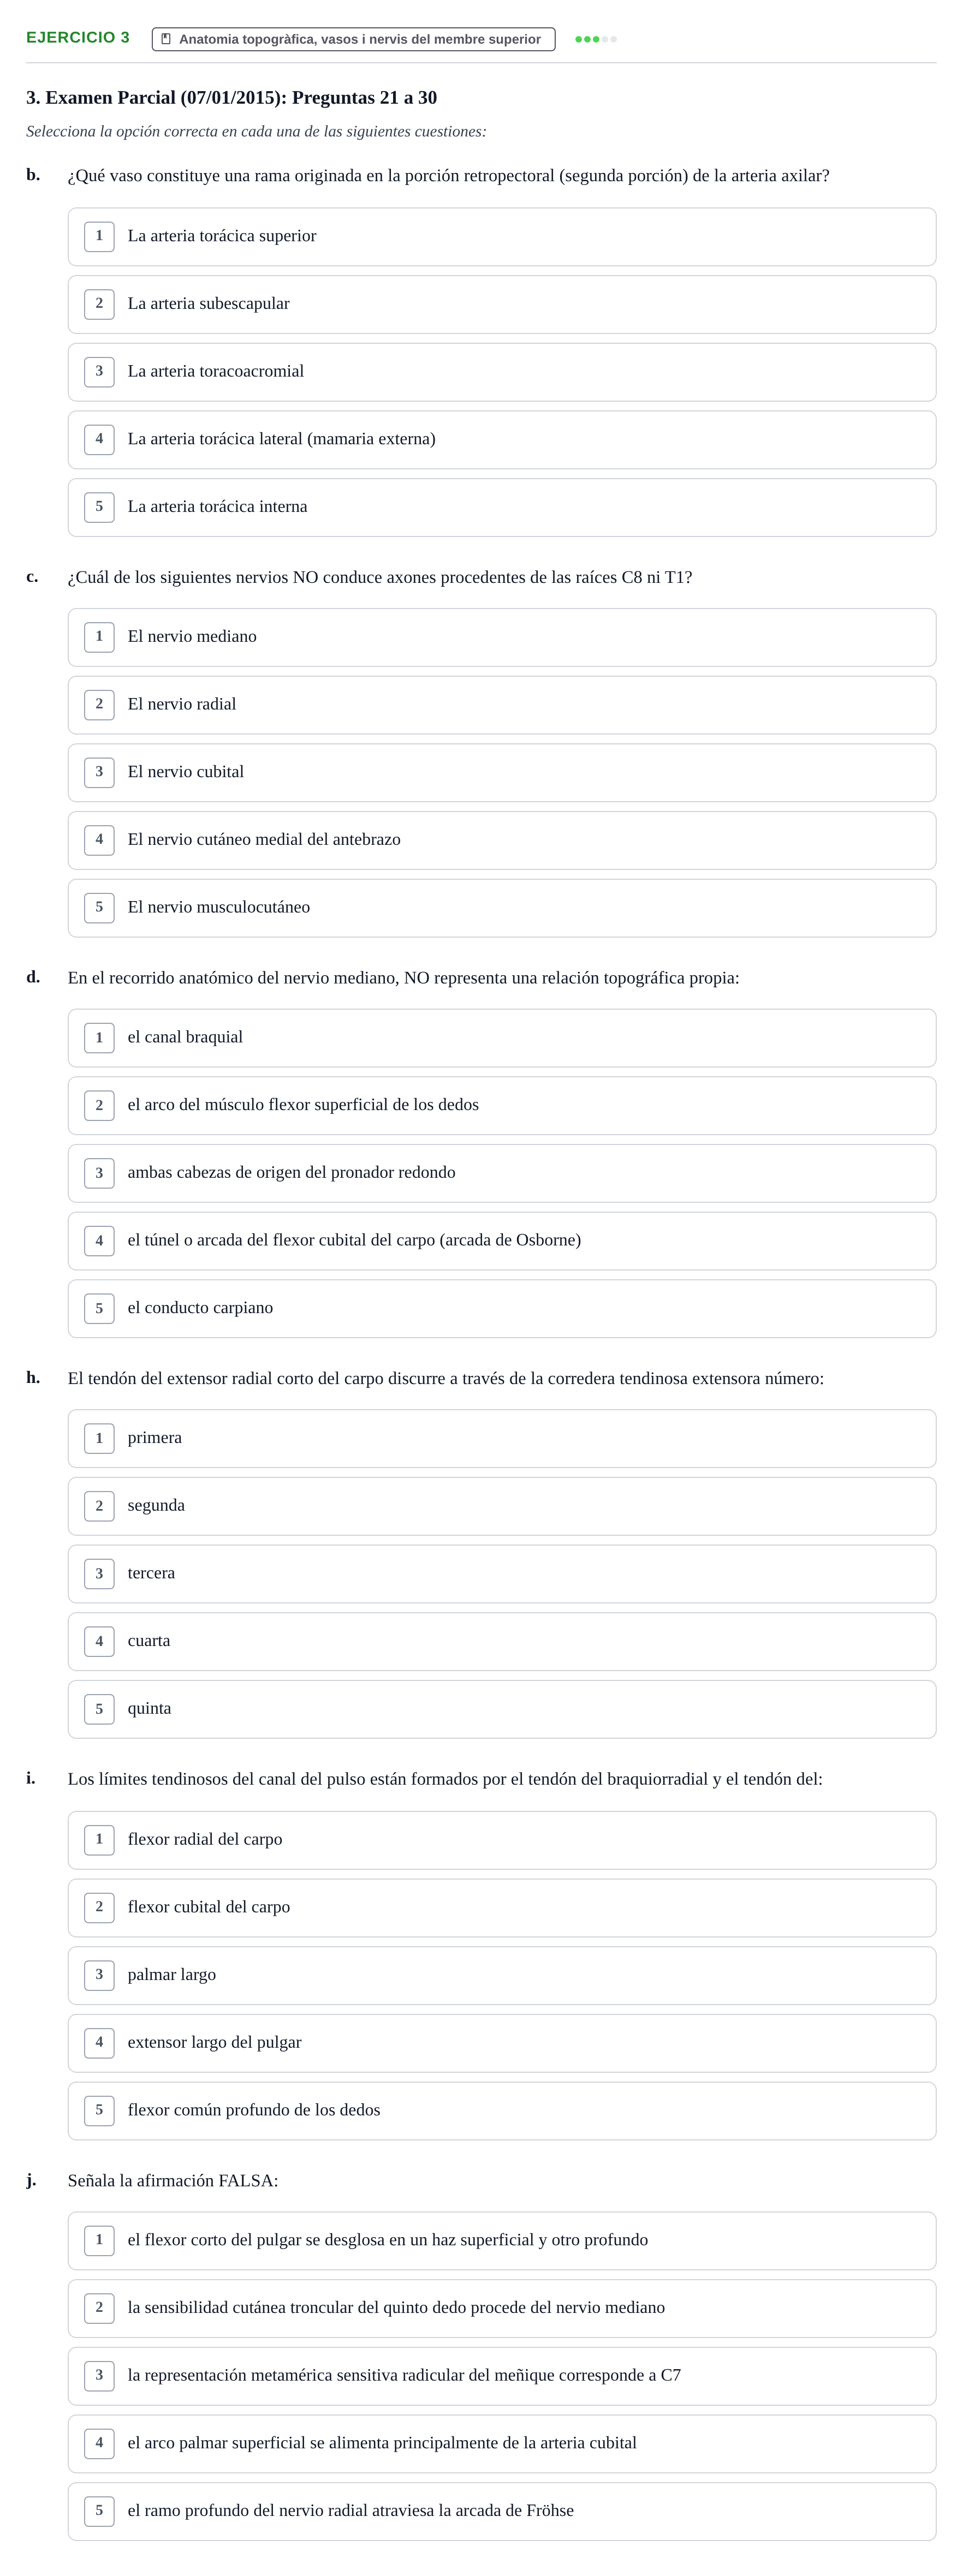
Task: Select 'La arteria torácica superior' option
Action: coord(502,237)
